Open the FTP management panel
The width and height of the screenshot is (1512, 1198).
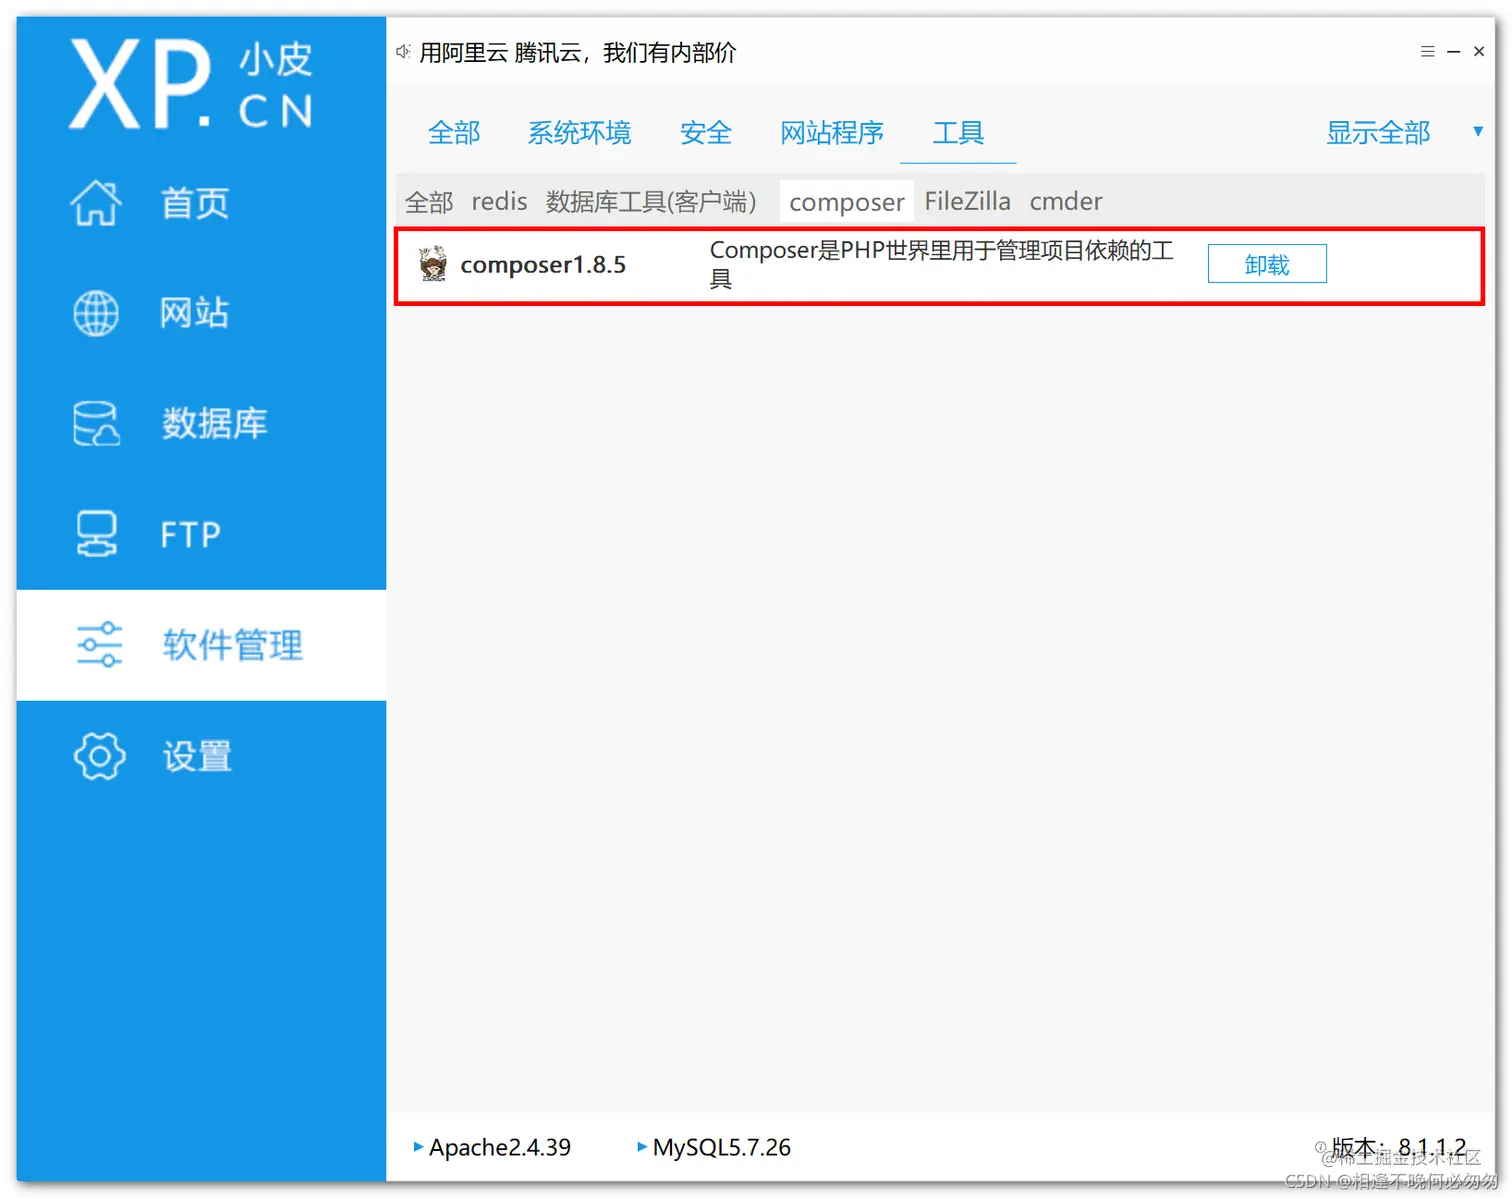(x=190, y=533)
